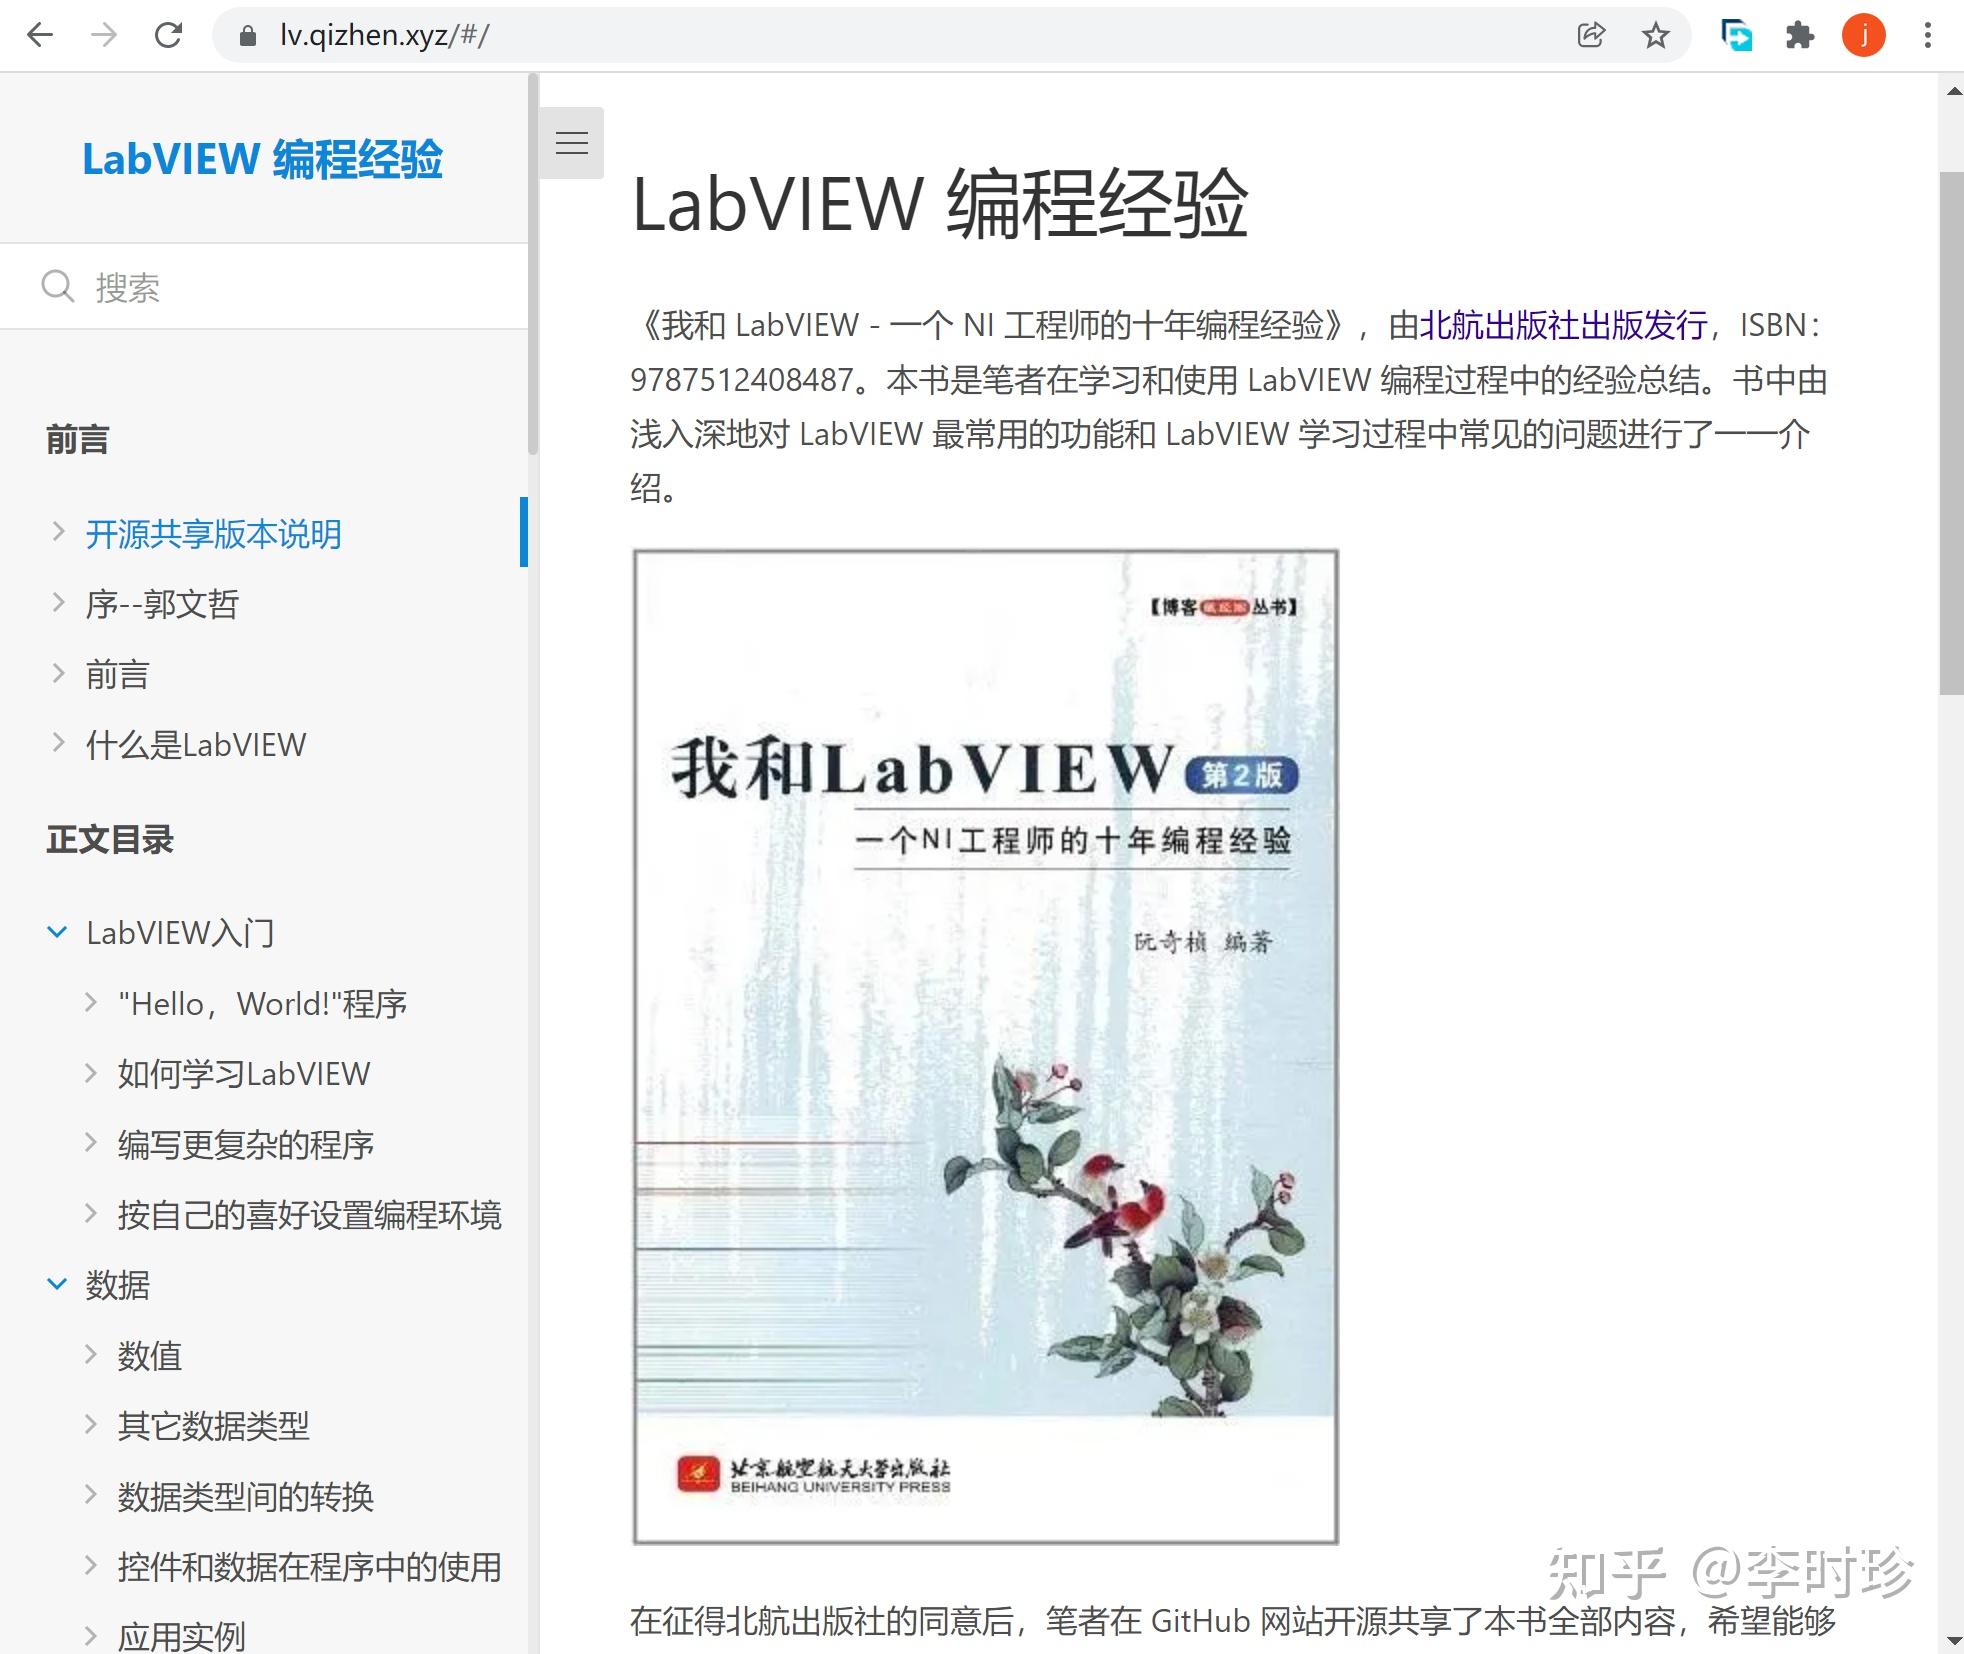Reload the current page
Screen dimensions: 1964x1654
pyautogui.click(x=169, y=35)
